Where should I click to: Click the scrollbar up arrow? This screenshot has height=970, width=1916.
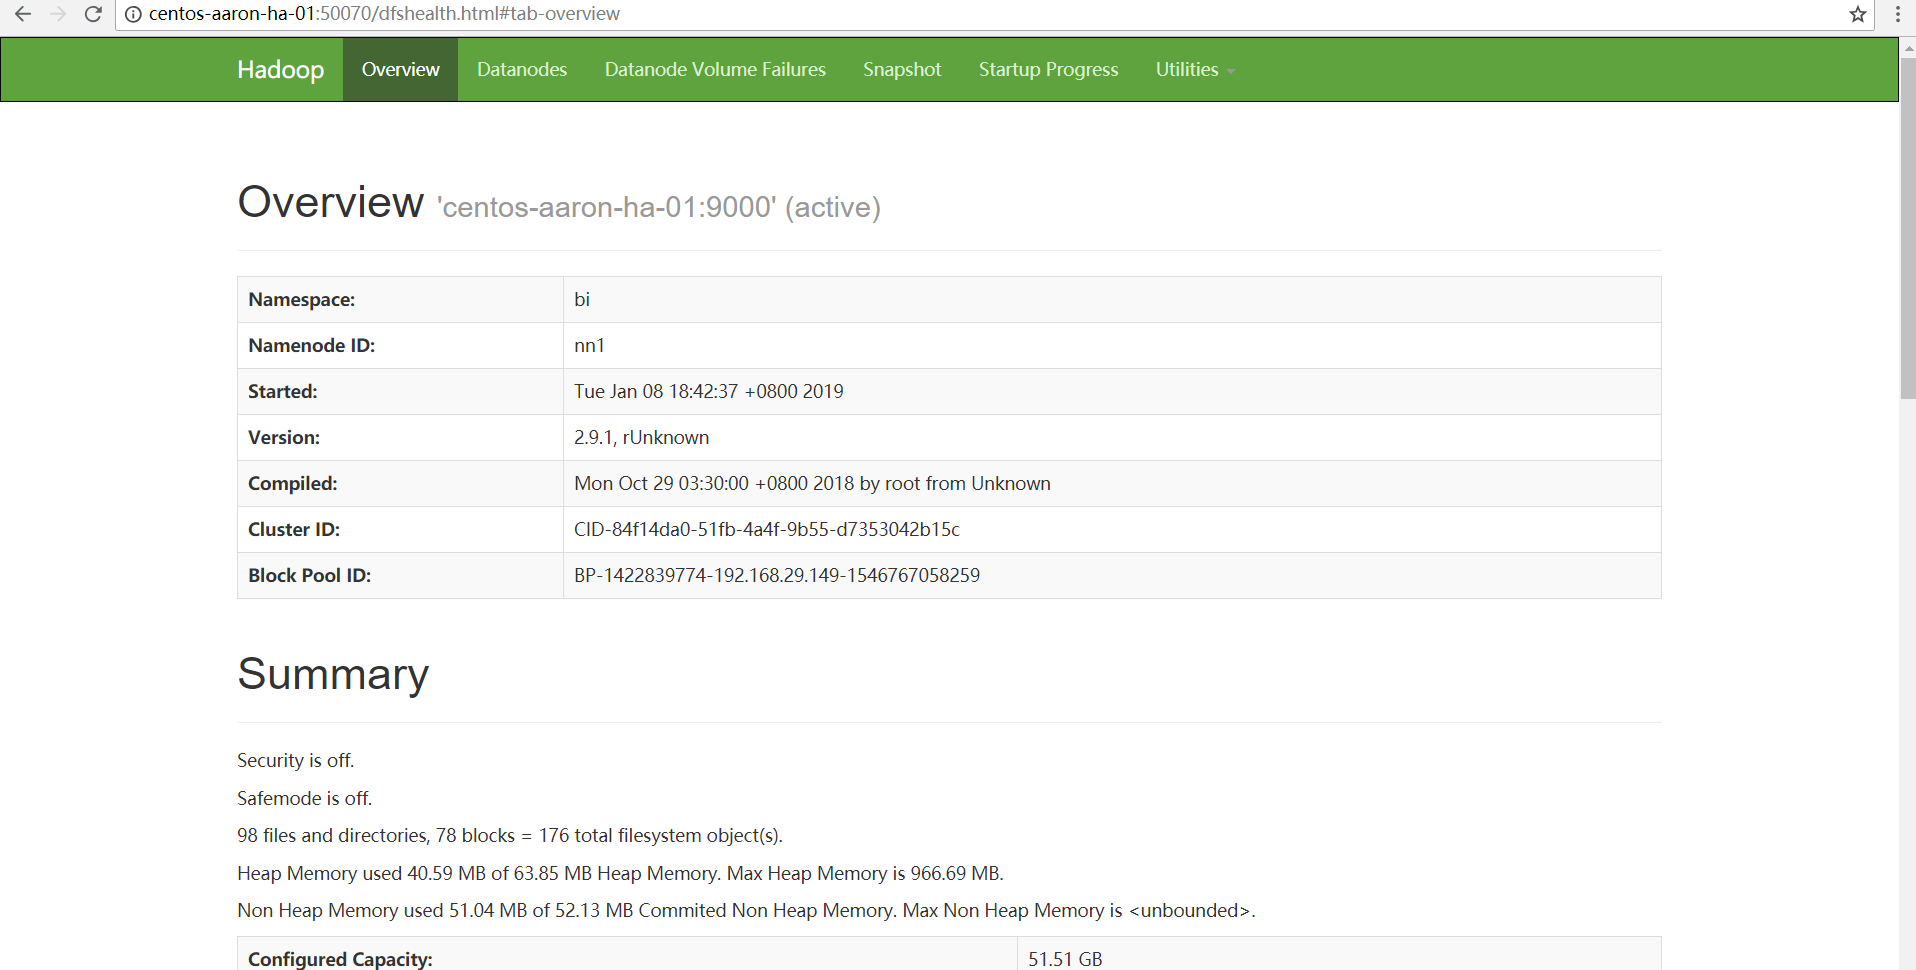tap(1908, 47)
